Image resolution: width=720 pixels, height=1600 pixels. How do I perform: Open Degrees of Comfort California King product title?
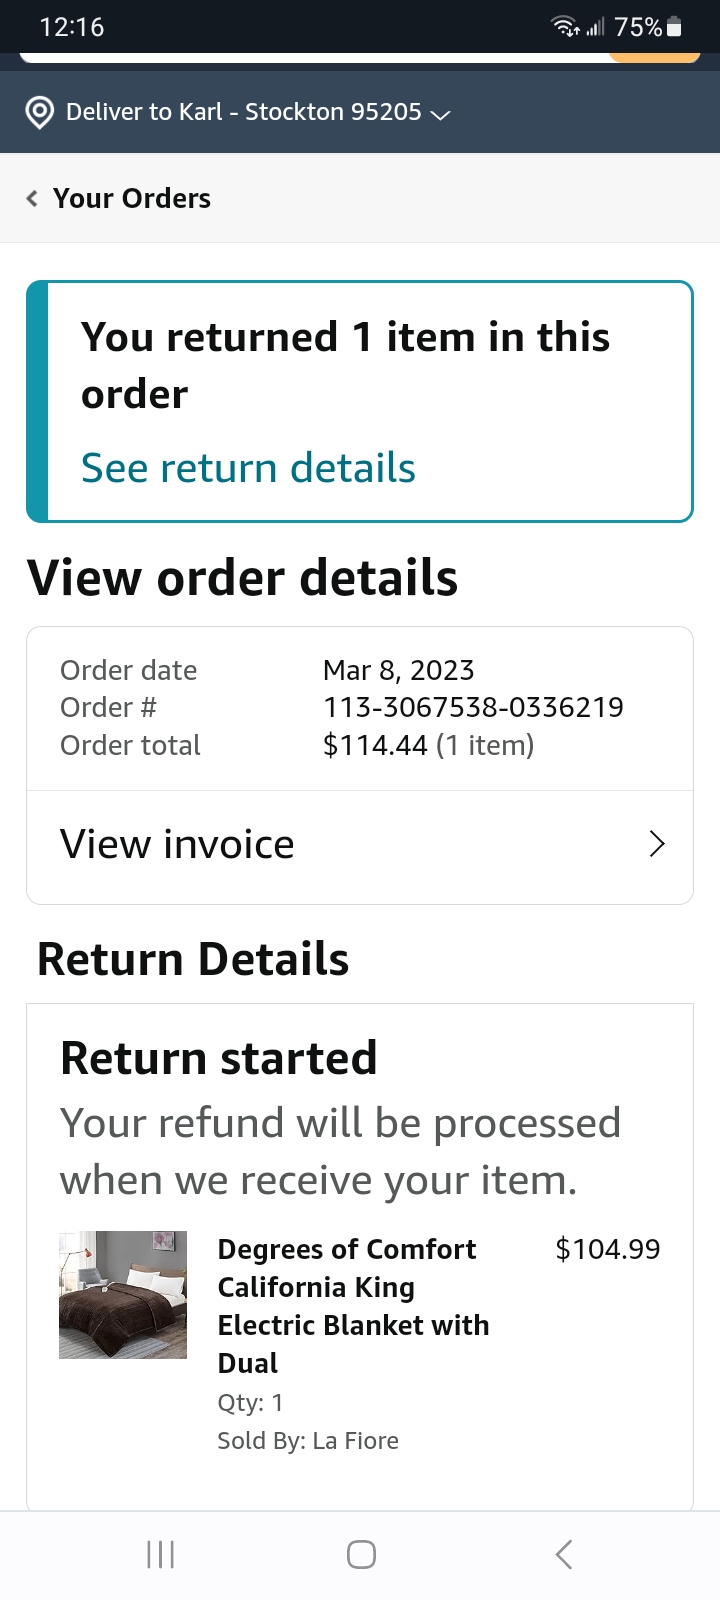[353, 1306]
